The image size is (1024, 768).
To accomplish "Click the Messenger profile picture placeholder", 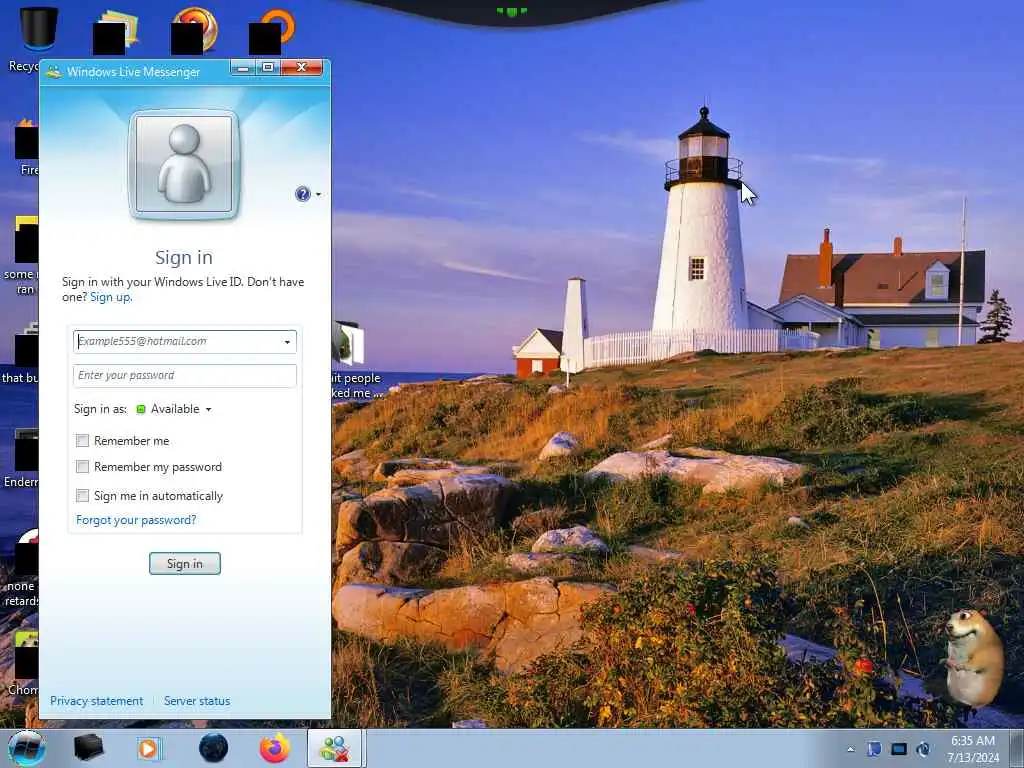I will coord(184,165).
